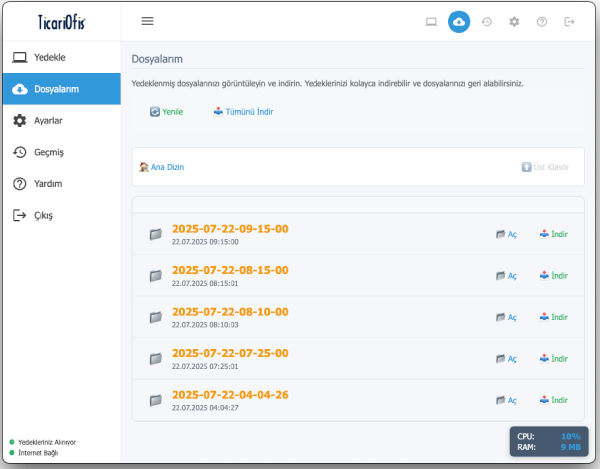The image size is (600, 469).
Task: Open the Yedekle sidebar menu item
Action: (x=50, y=58)
